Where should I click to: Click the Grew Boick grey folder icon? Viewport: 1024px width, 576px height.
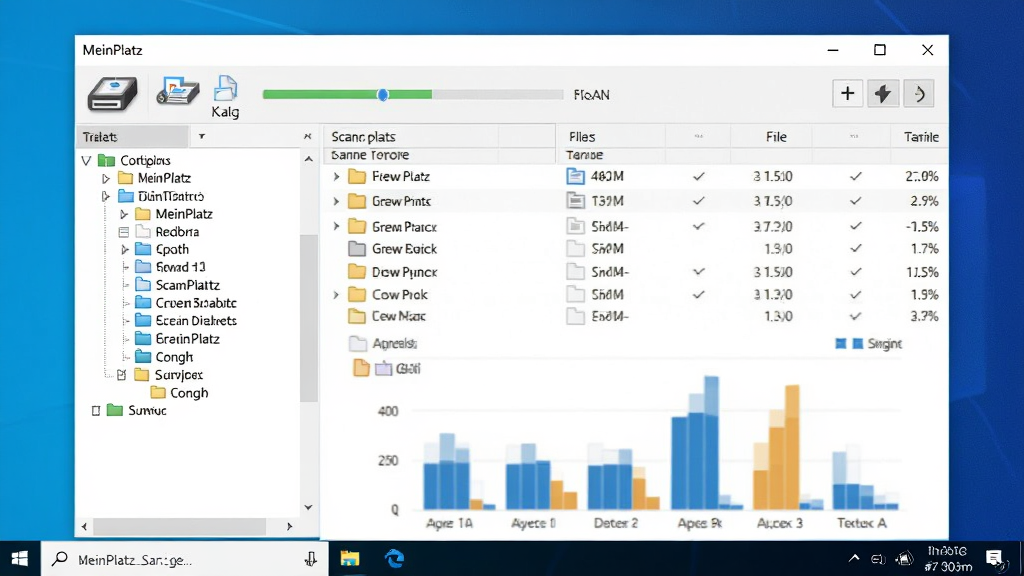click(357, 249)
